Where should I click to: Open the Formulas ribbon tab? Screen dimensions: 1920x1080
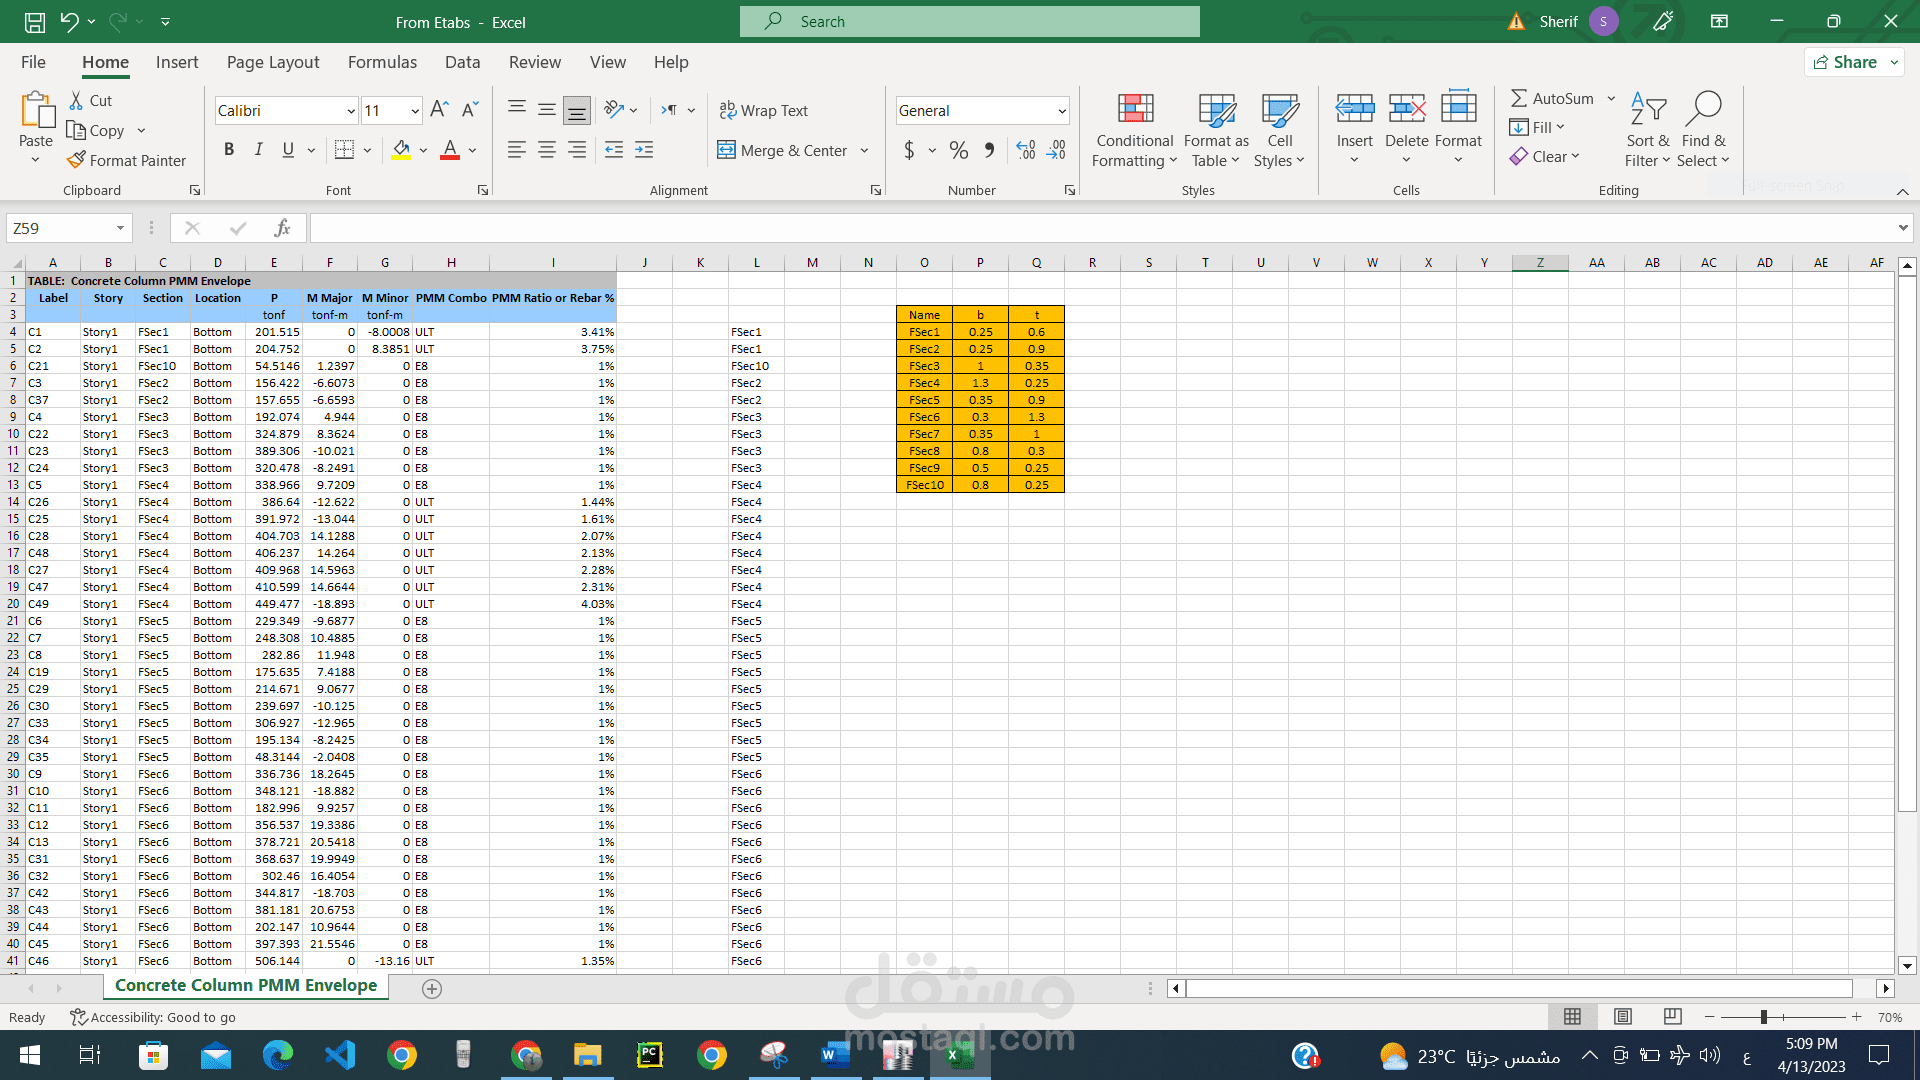point(382,62)
